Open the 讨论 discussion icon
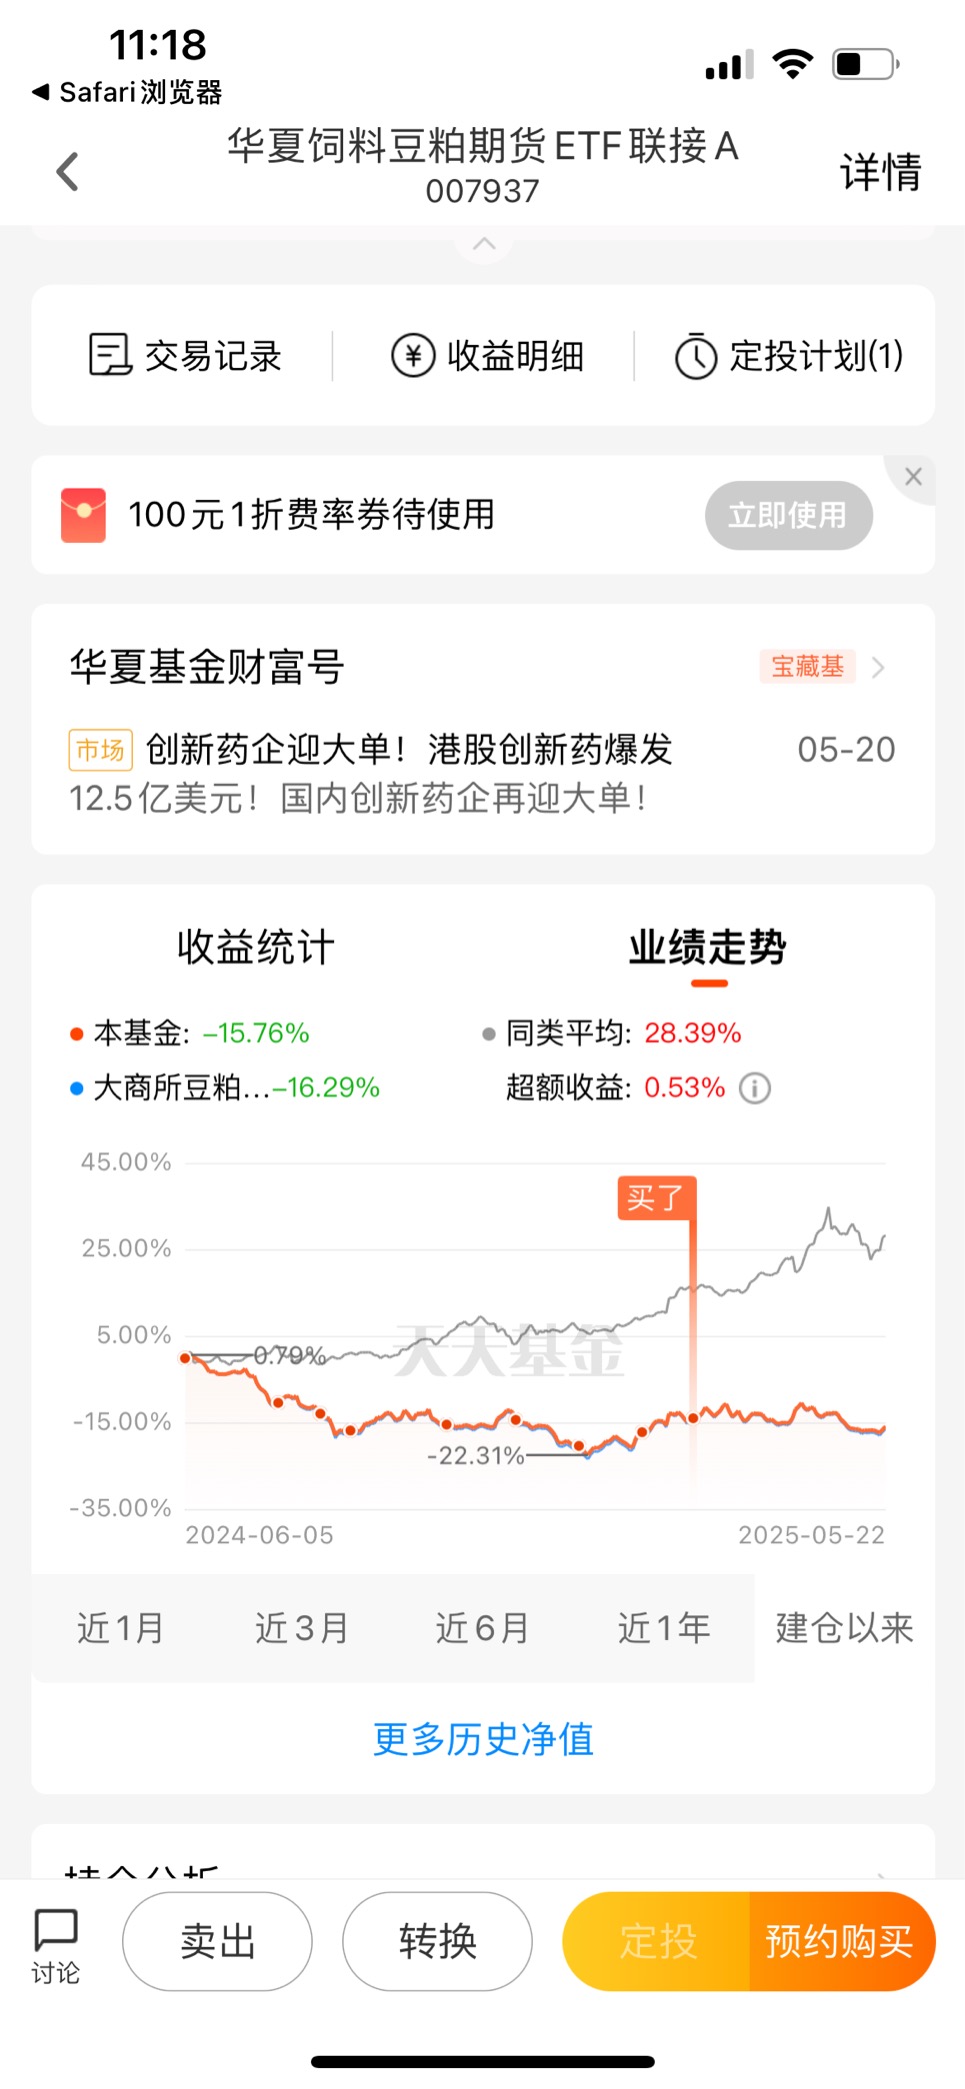The width and height of the screenshot is (965, 2089). [55, 1945]
